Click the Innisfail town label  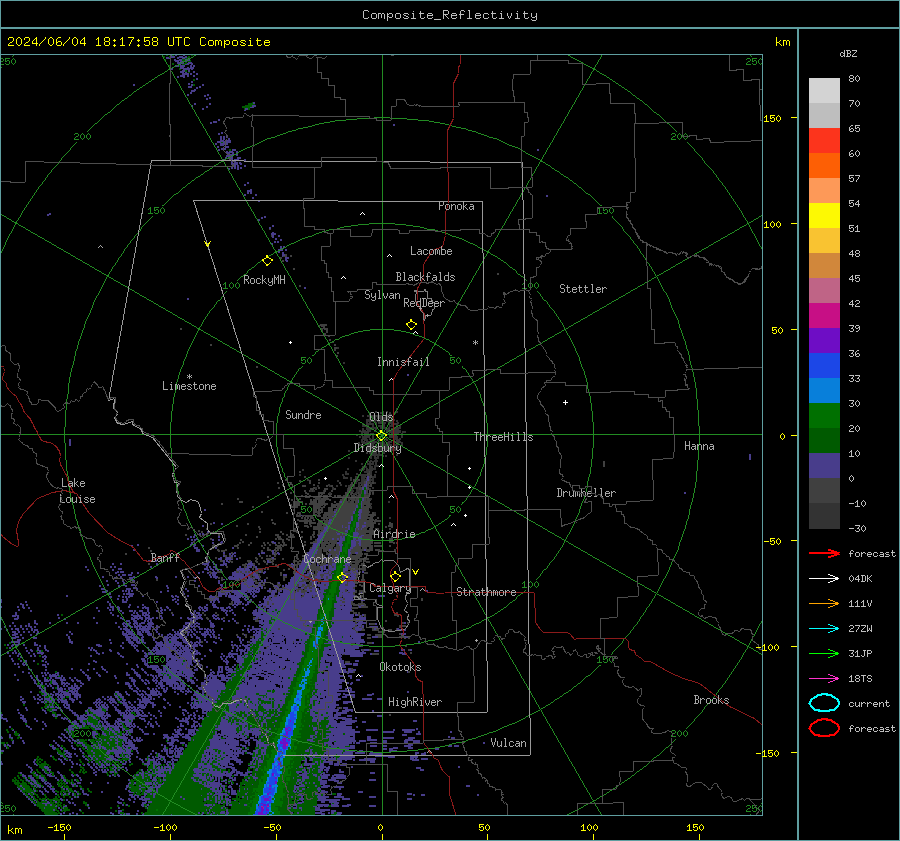403,362
